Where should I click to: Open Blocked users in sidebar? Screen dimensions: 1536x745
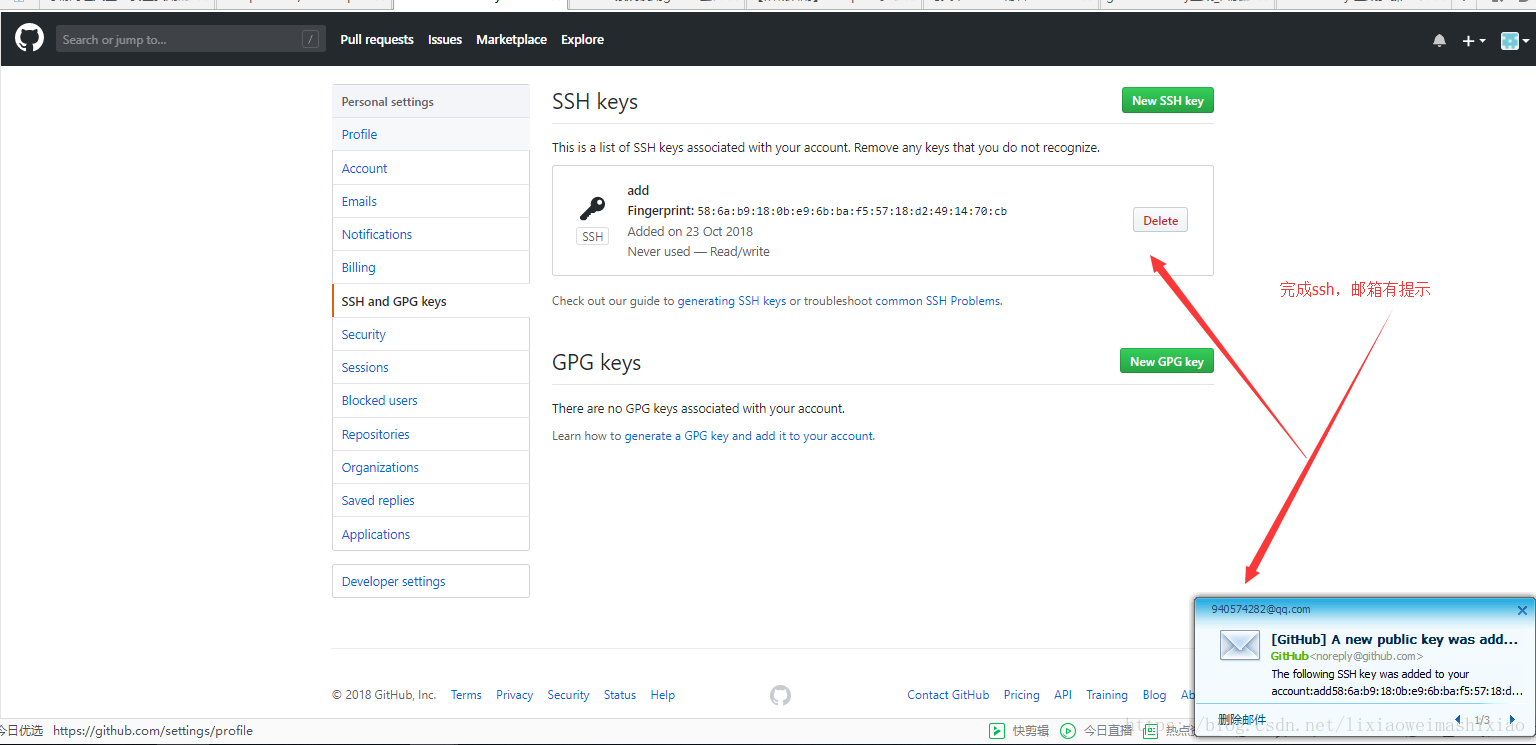pos(431,400)
